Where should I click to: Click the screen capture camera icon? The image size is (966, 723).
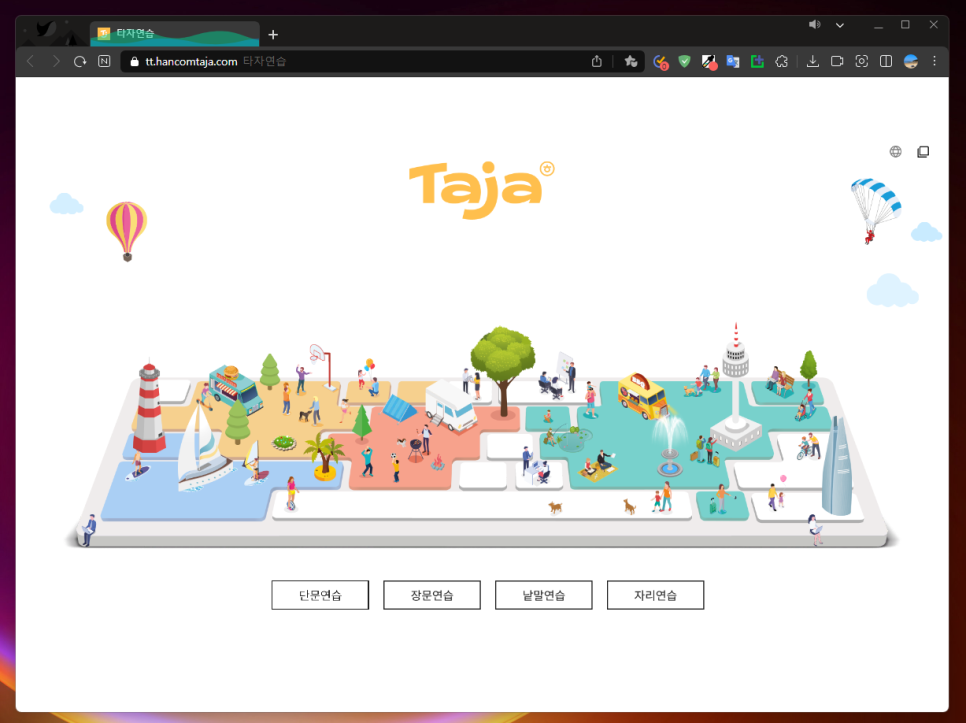(x=861, y=61)
